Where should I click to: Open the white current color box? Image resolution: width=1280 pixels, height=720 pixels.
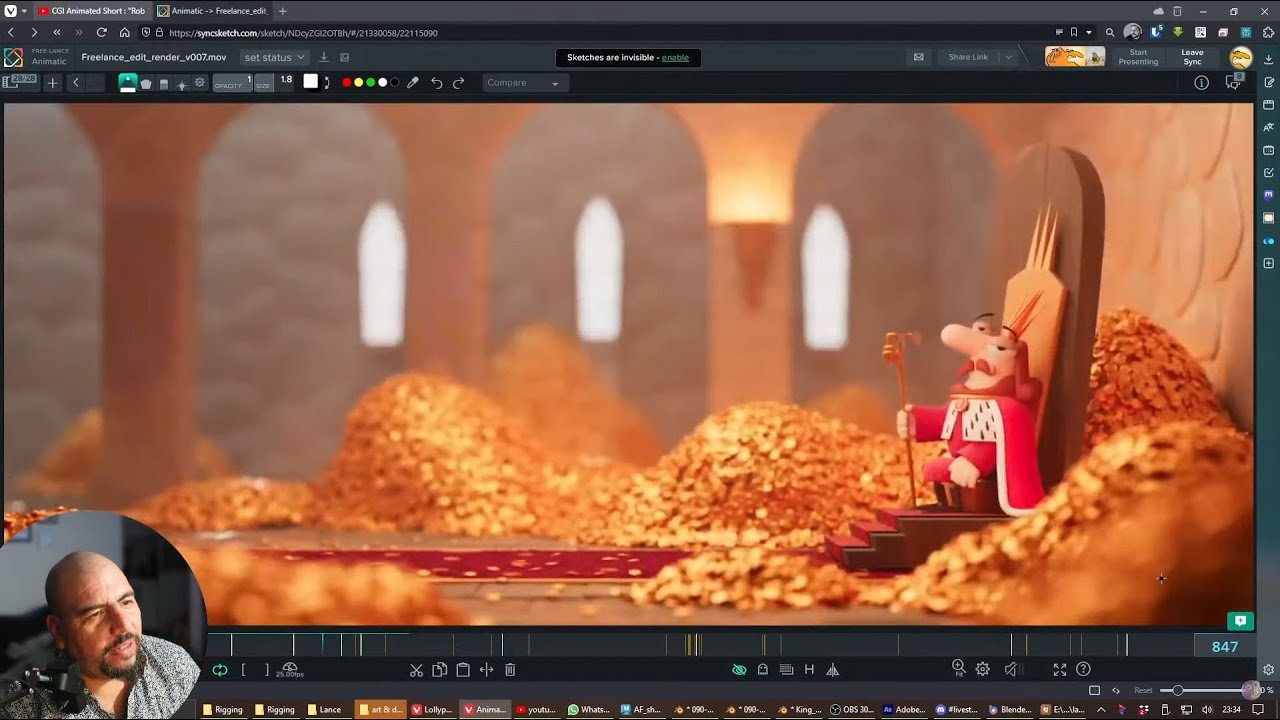point(310,82)
